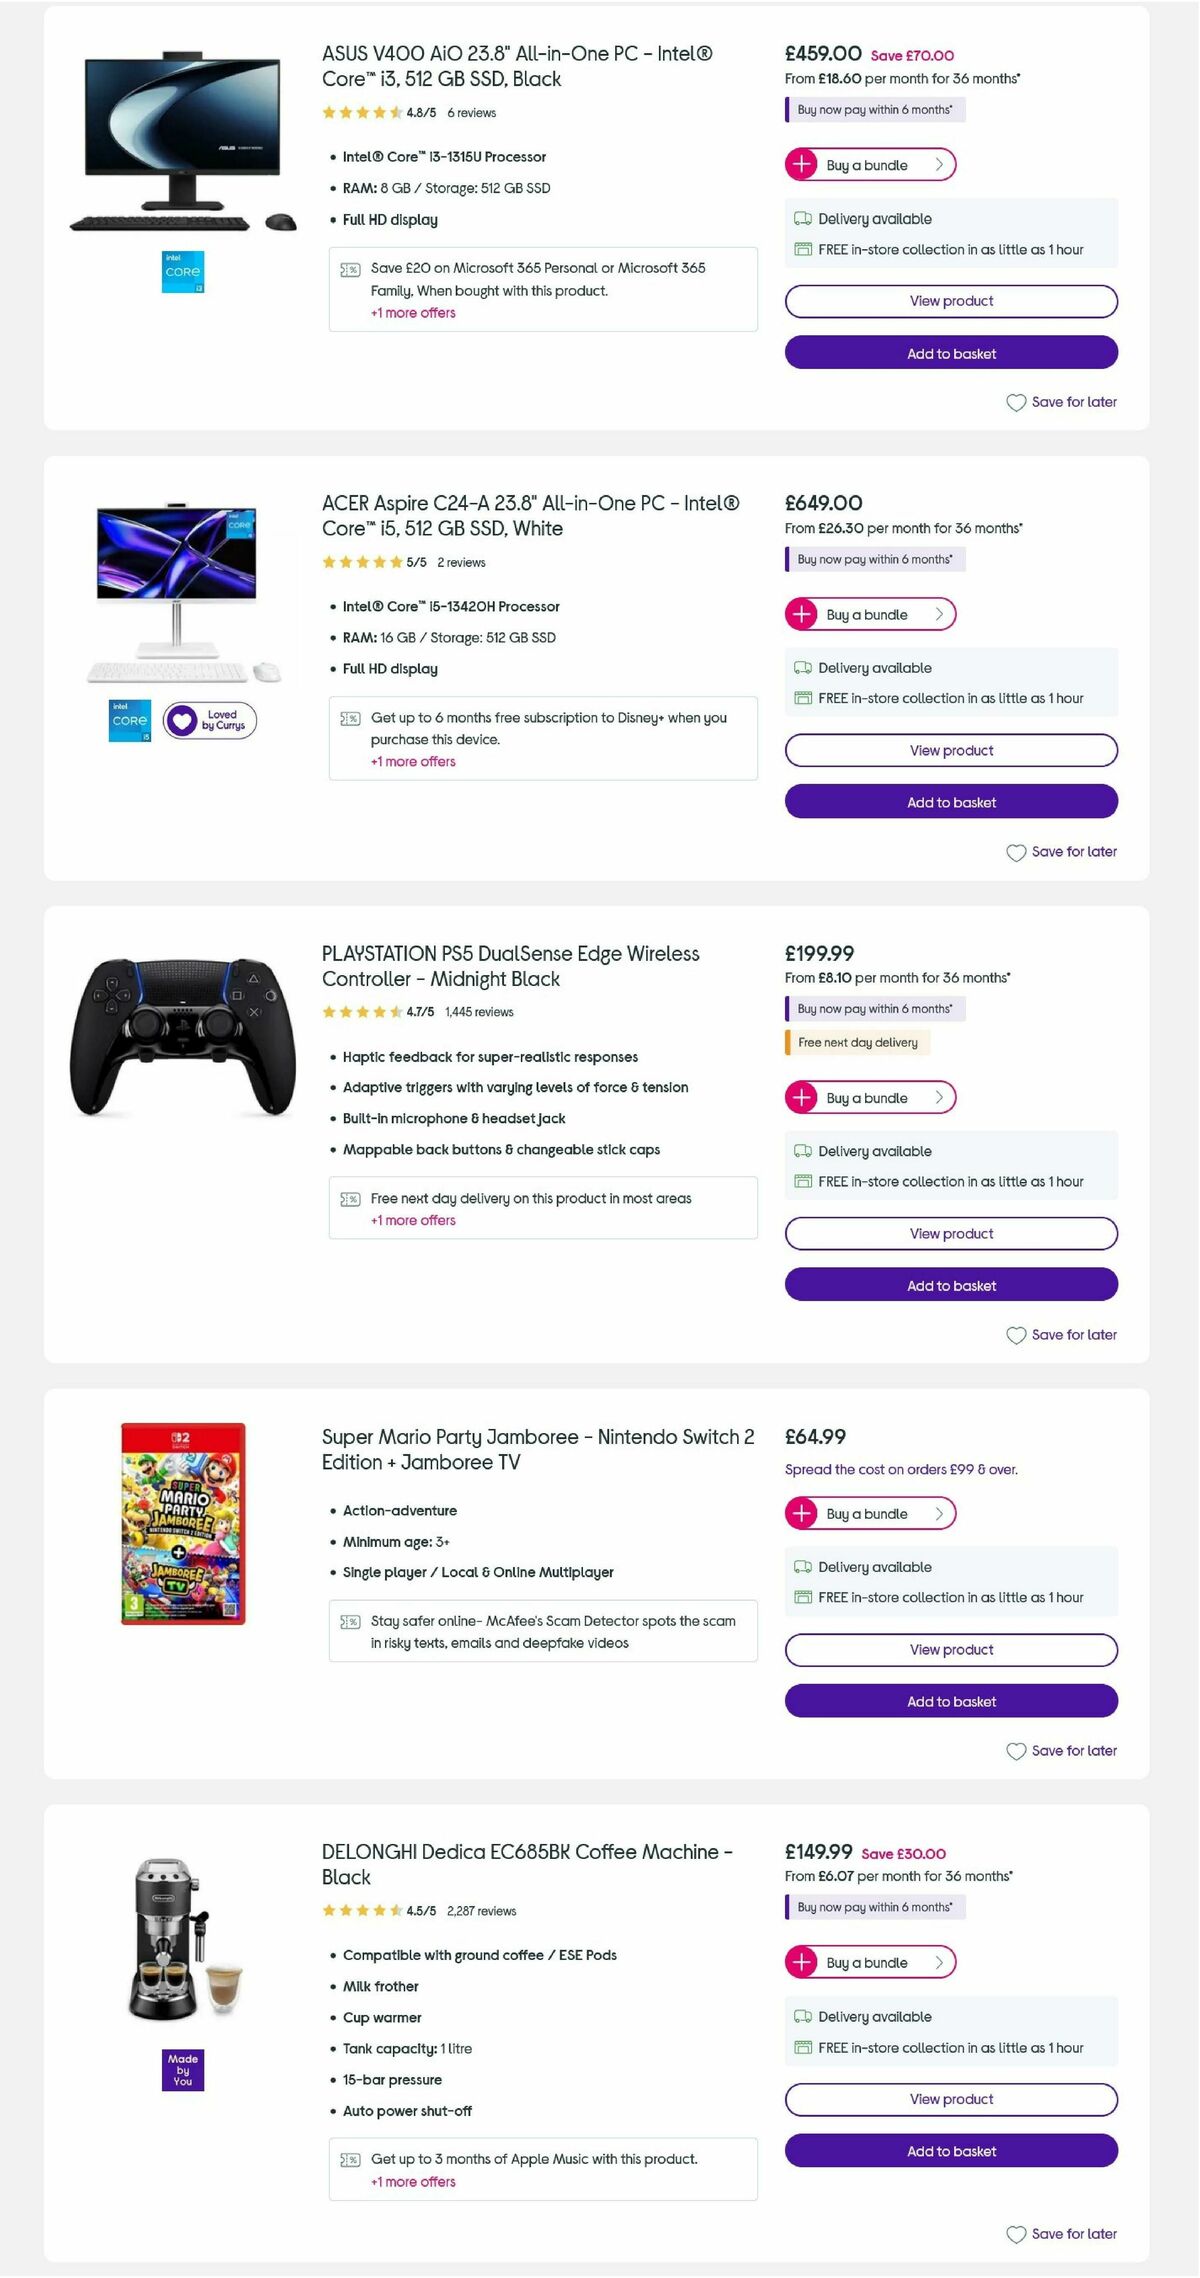Image resolution: width=1200 pixels, height=2278 pixels.
Task: Toggle Save for later on the ACER Aspire
Action: point(1061,852)
